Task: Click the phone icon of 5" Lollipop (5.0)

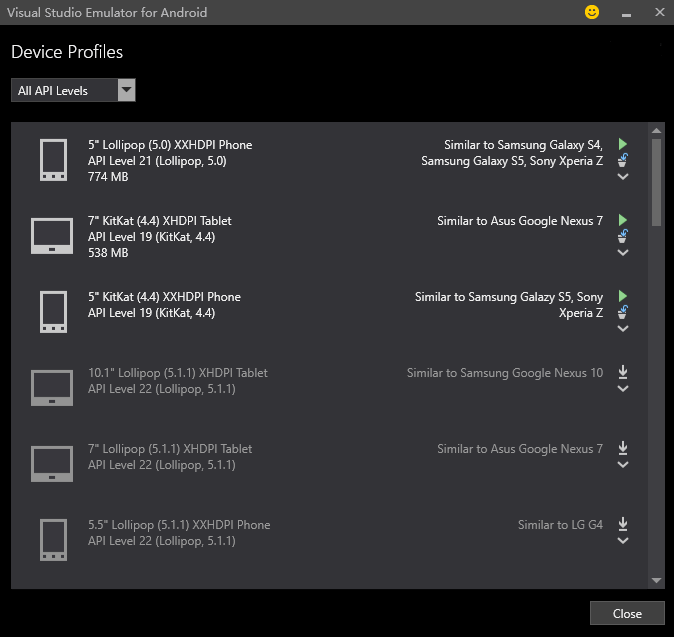Action: 53,160
